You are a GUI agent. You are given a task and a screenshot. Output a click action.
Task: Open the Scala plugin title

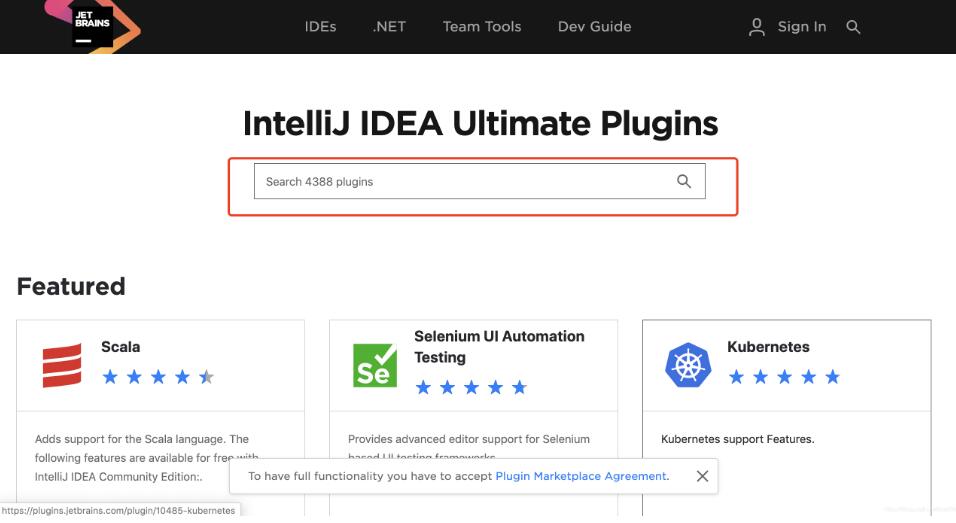(121, 347)
